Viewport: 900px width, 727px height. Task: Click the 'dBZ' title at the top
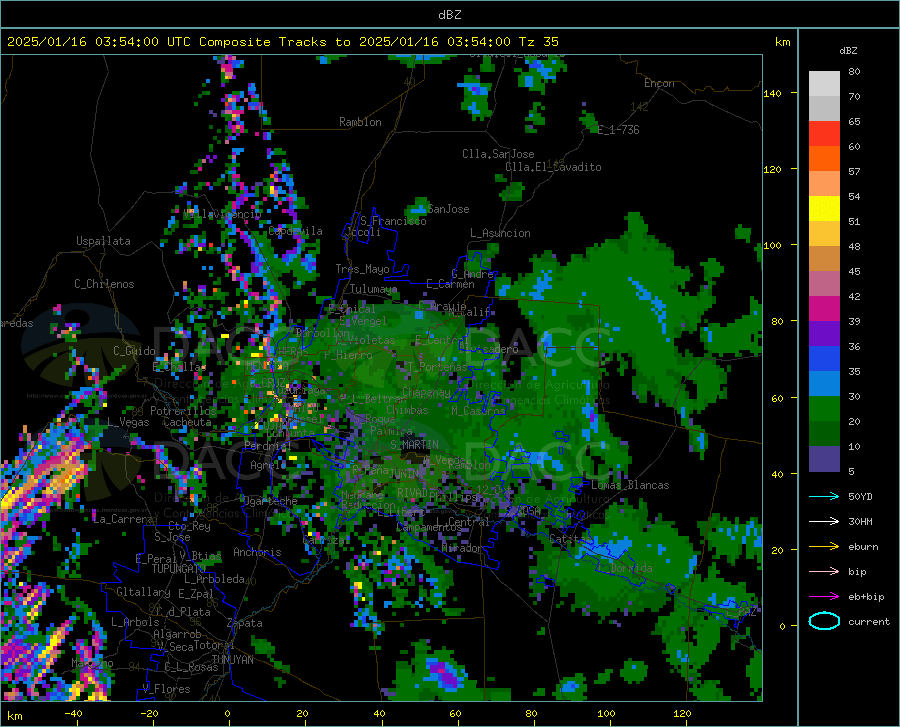(x=449, y=15)
